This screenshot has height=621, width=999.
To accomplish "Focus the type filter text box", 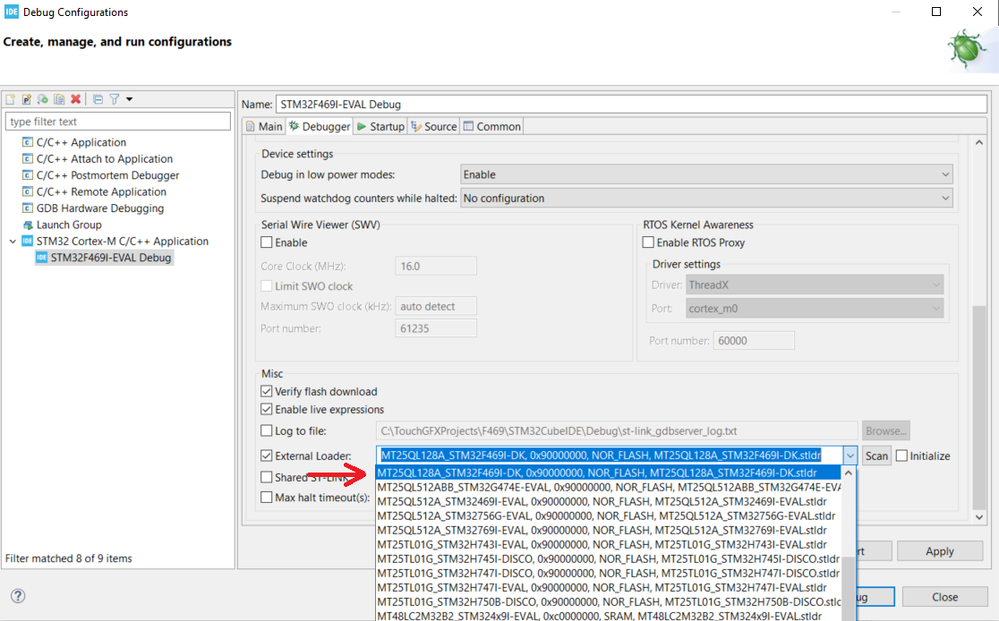I will [118, 122].
